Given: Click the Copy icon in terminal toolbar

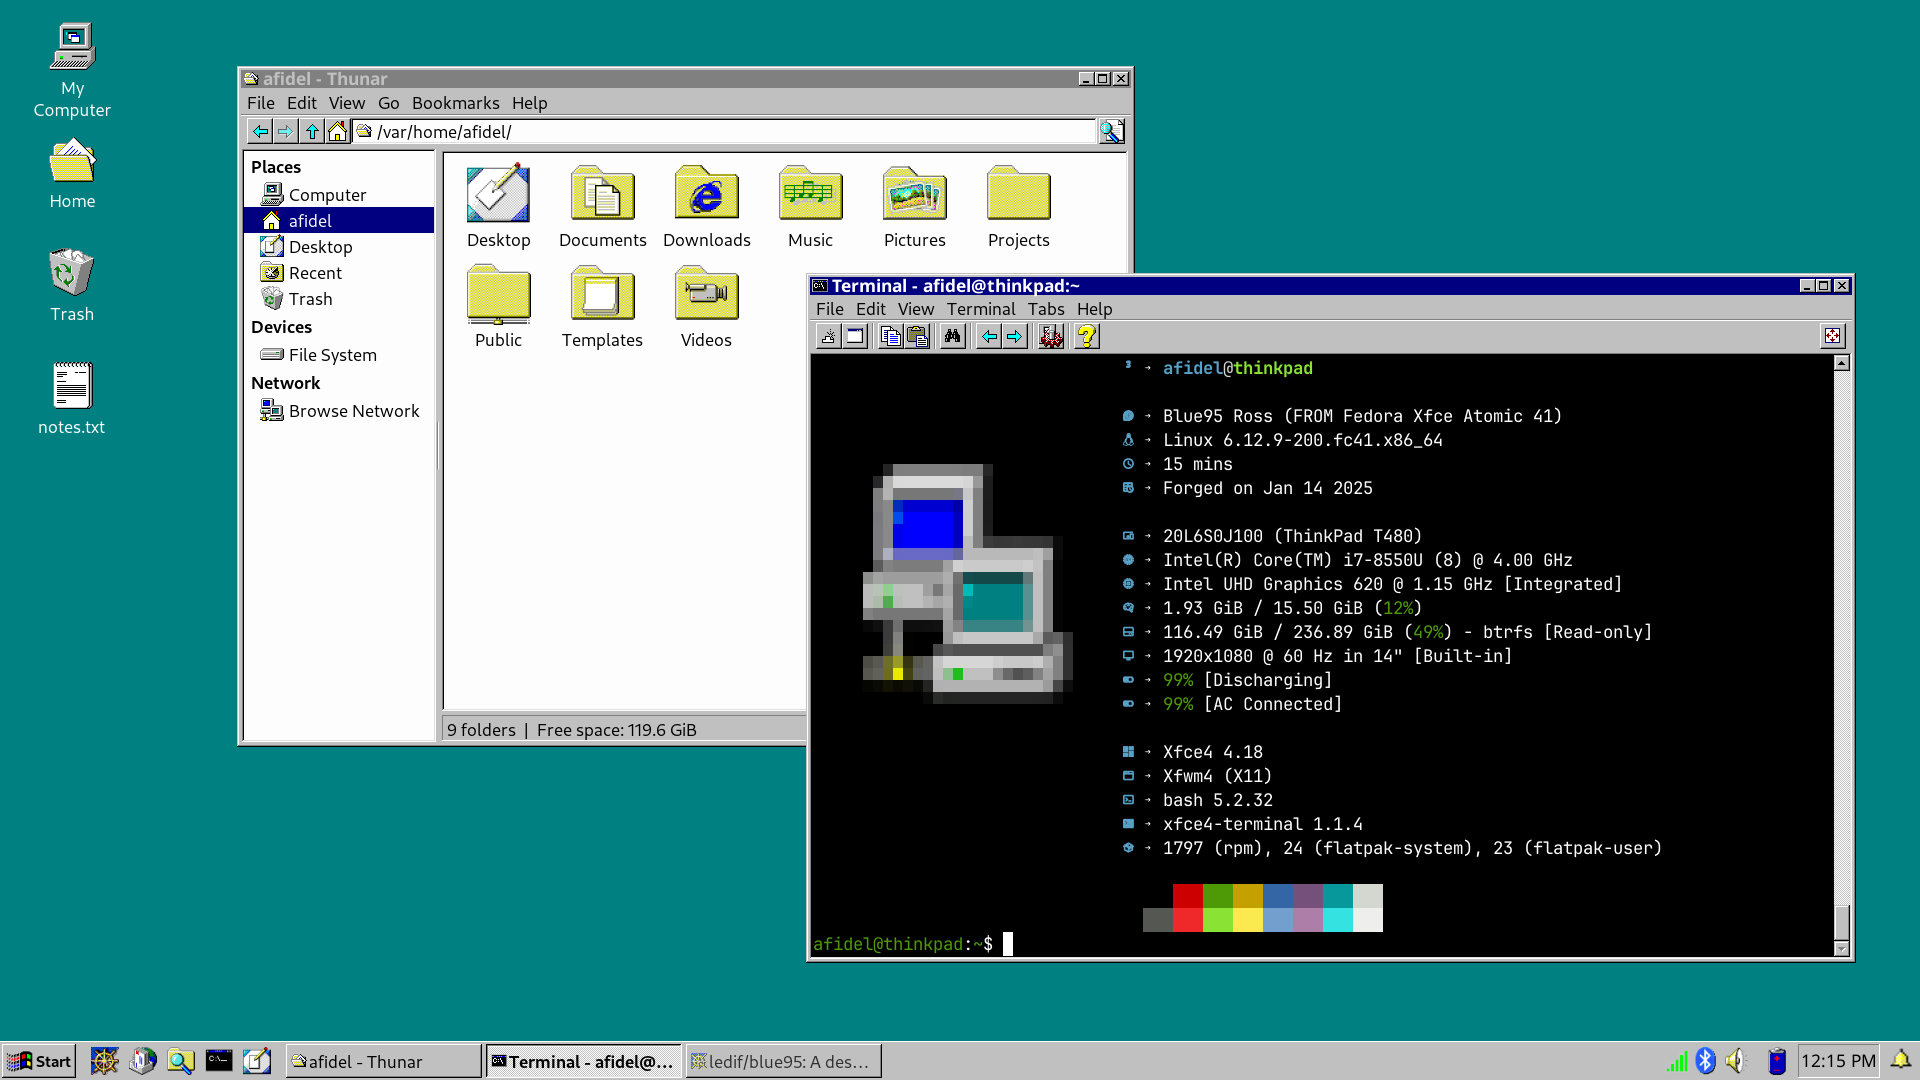Looking at the screenshot, I should coord(890,337).
